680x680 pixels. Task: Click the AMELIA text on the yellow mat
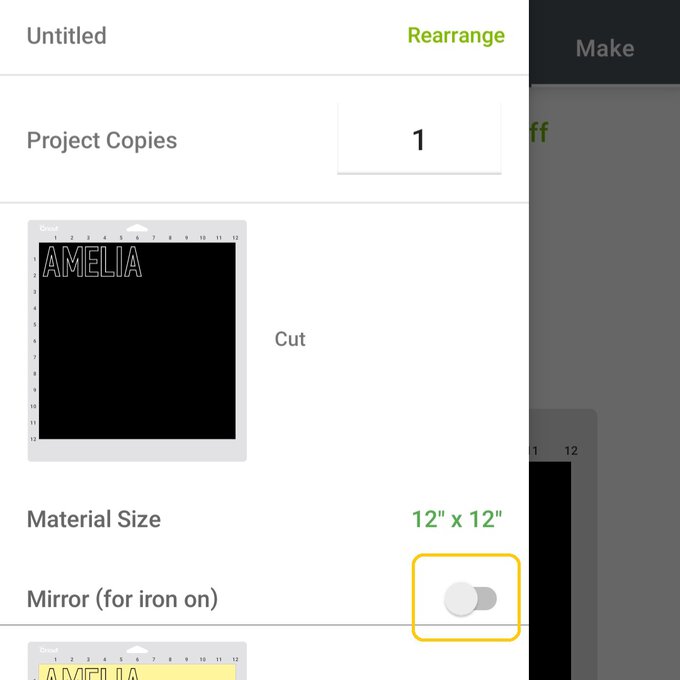pyautogui.click(x=92, y=673)
